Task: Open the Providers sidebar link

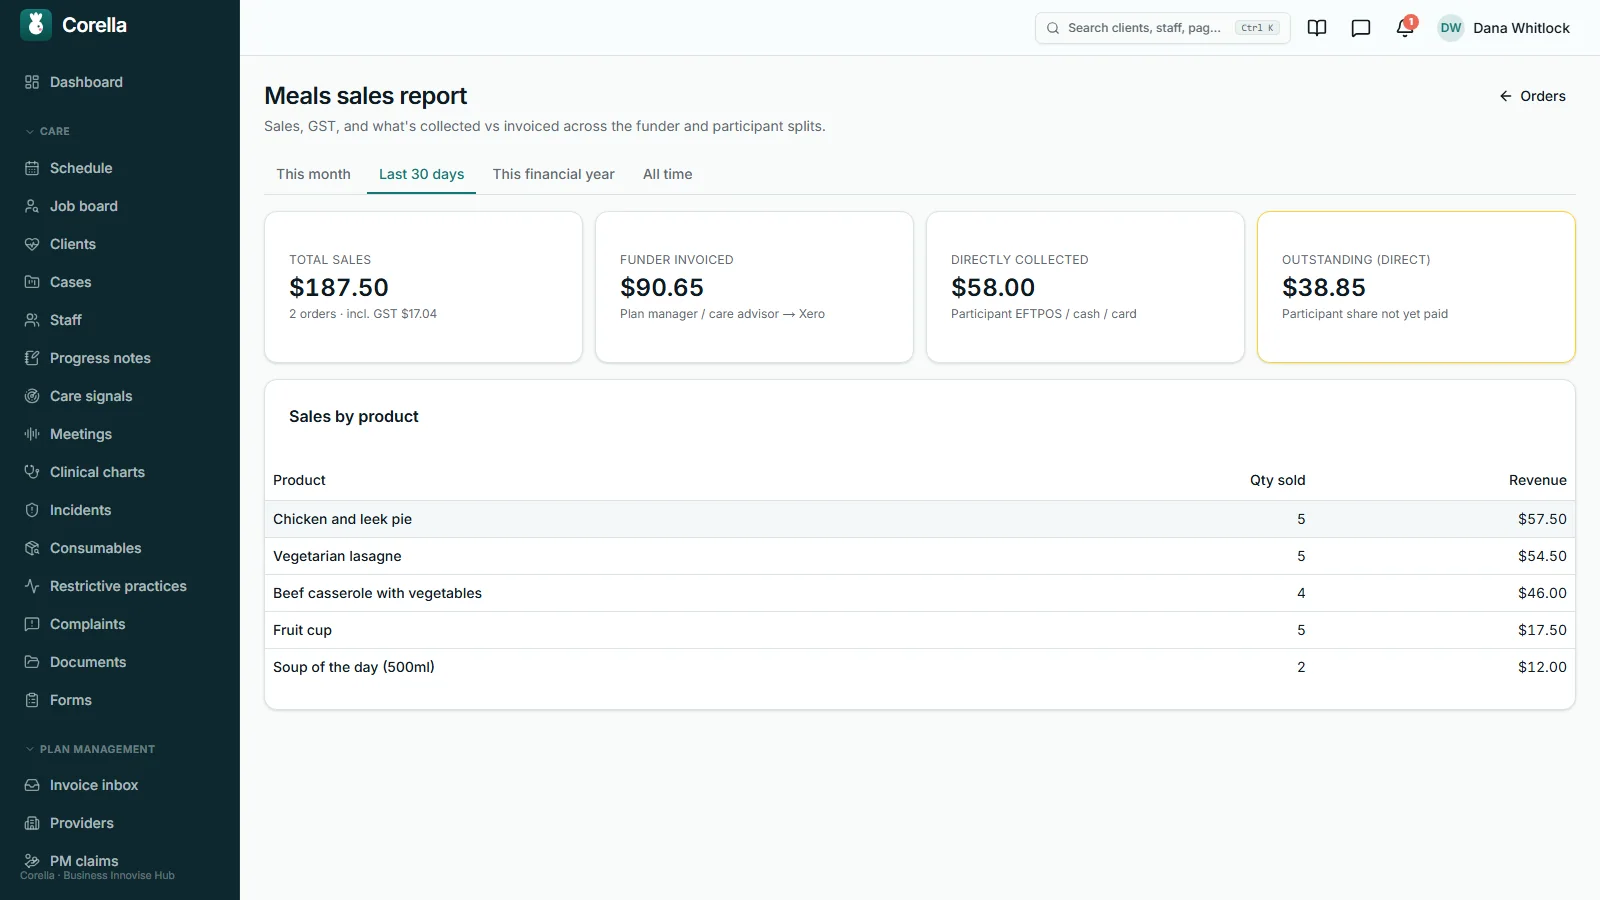Action: coord(120,823)
